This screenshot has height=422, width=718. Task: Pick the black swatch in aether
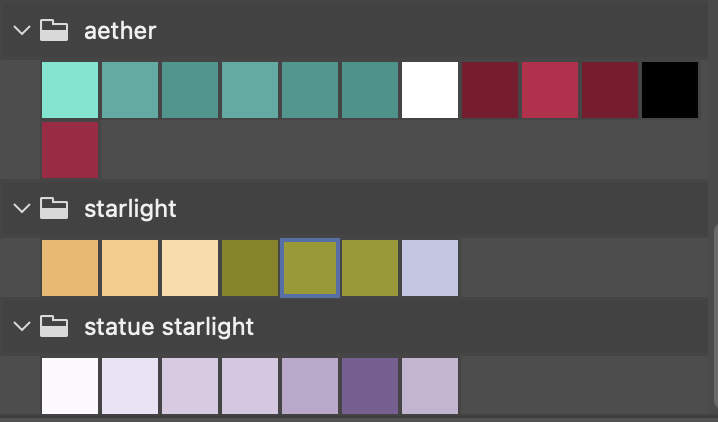click(x=670, y=90)
